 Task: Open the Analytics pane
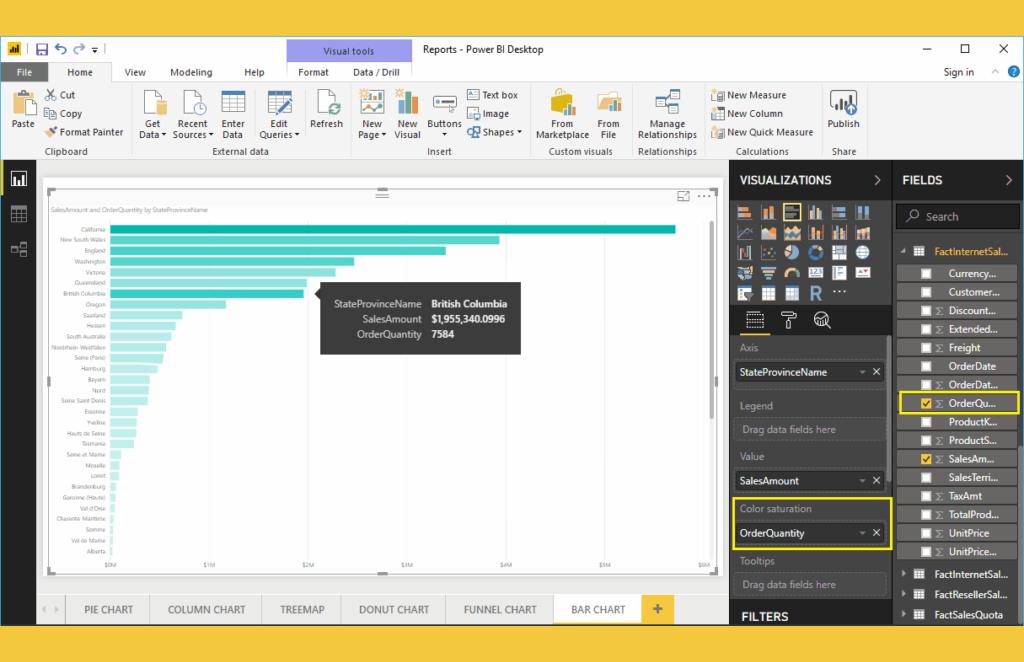point(822,320)
